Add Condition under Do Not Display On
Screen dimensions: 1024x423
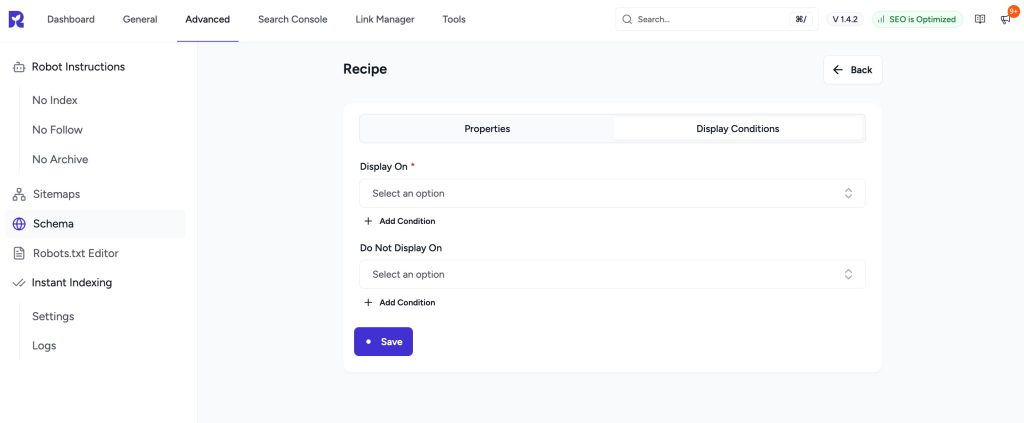click(399, 302)
